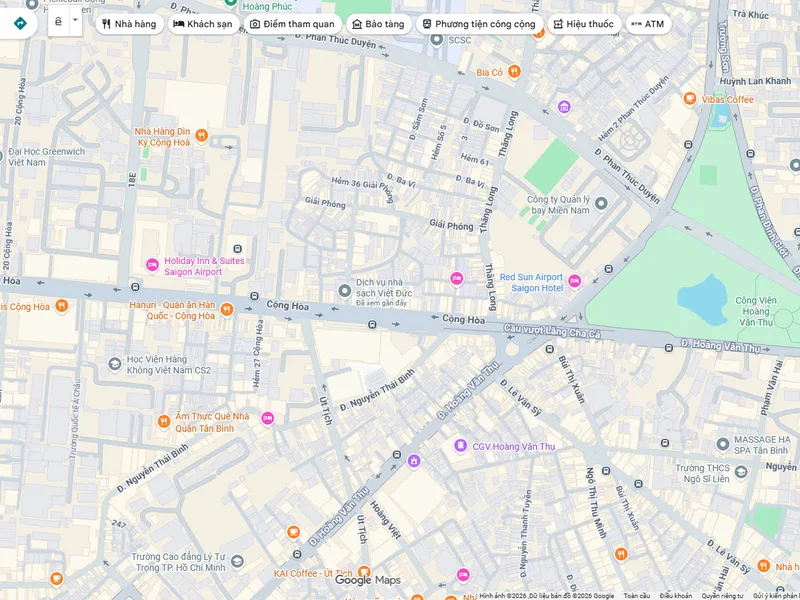Image resolution: width=800 pixels, height=600 pixels.
Task: Click purple shopping marker on Hoàng Văn Thụ
Action: (414, 461)
